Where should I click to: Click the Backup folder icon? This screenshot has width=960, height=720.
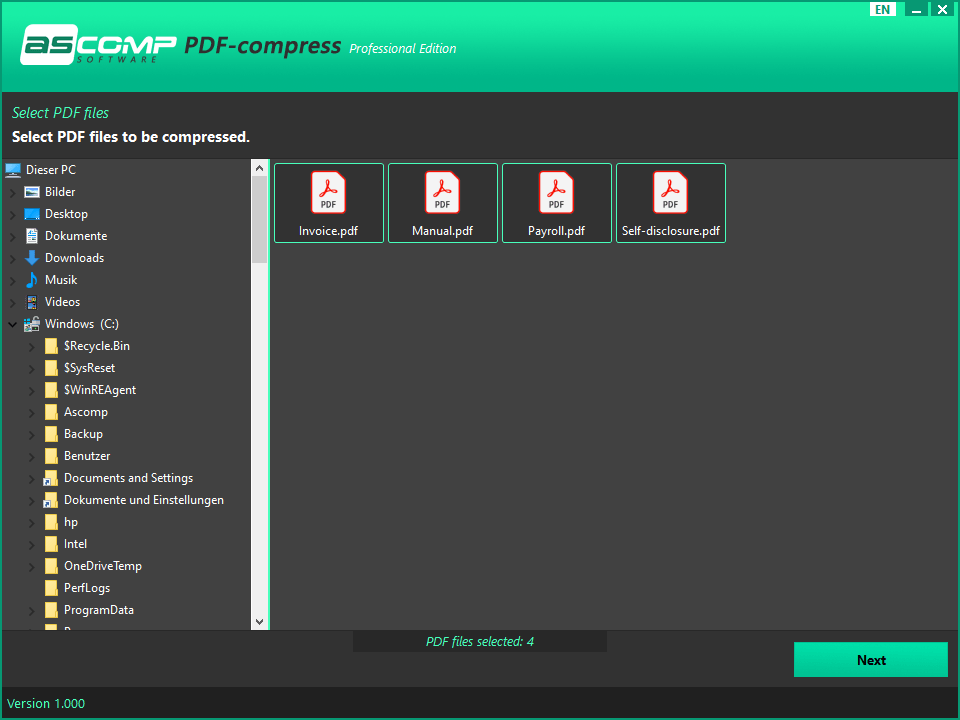[x=51, y=434]
